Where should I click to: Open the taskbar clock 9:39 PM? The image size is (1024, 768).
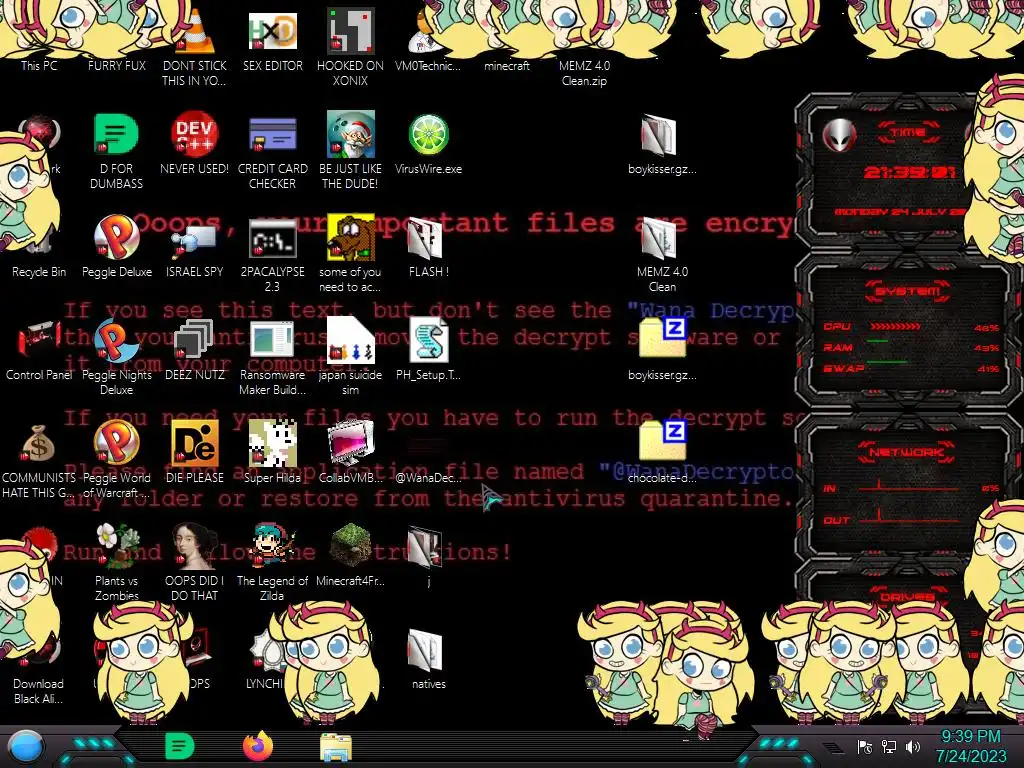971,746
